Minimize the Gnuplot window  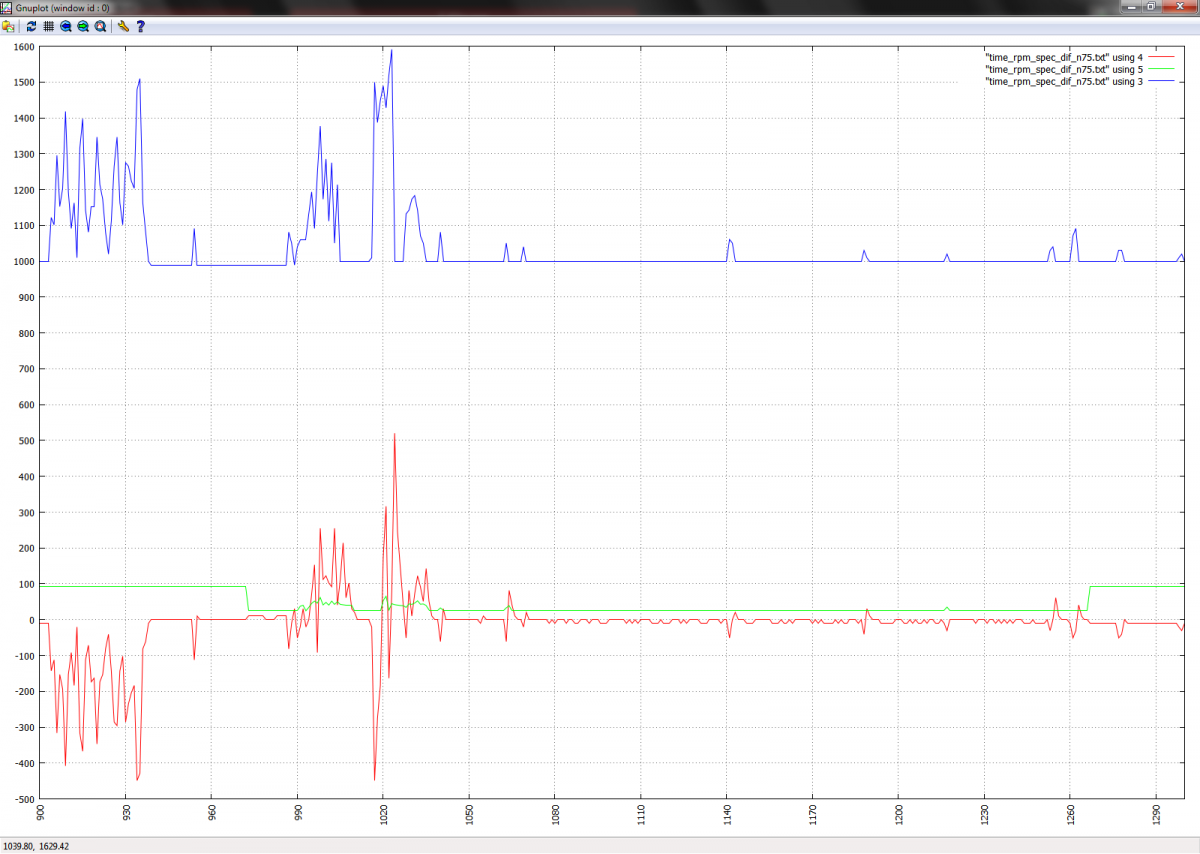pyautogui.click(x=1130, y=6)
